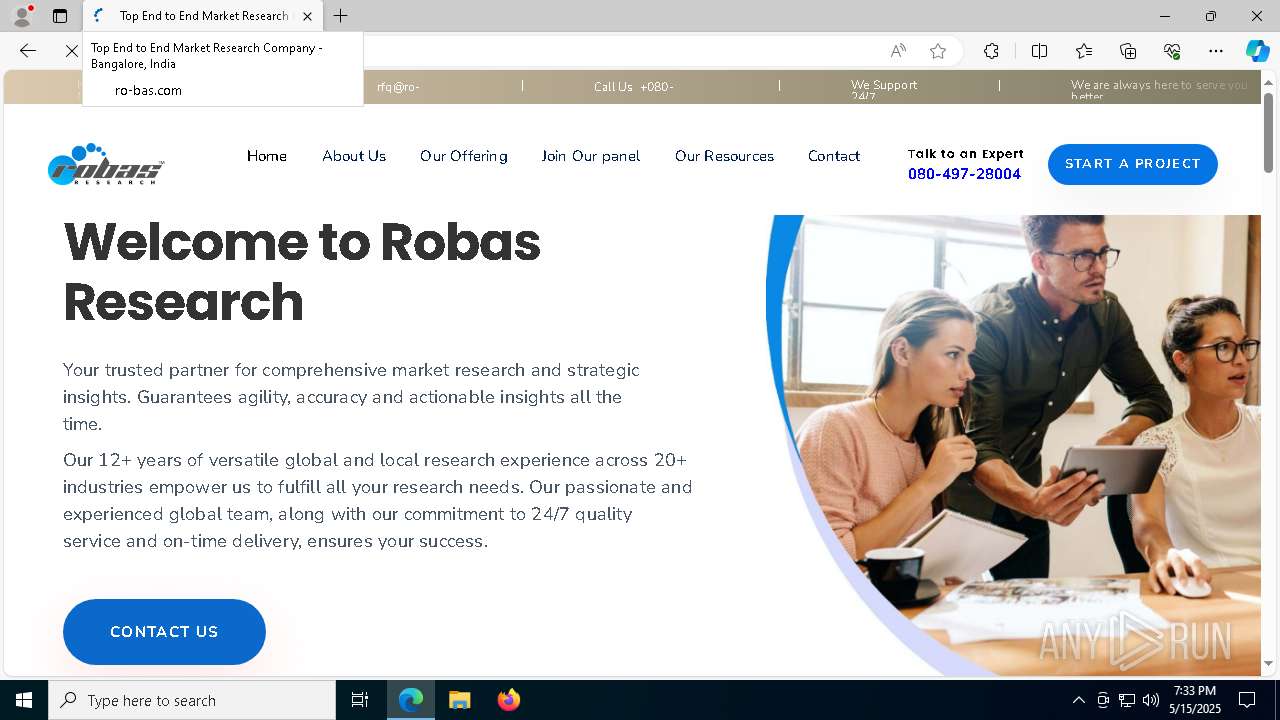Click the scrollbar down arrow
Screen dimensions: 1280x720
pyautogui.click(x=1268, y=663)
